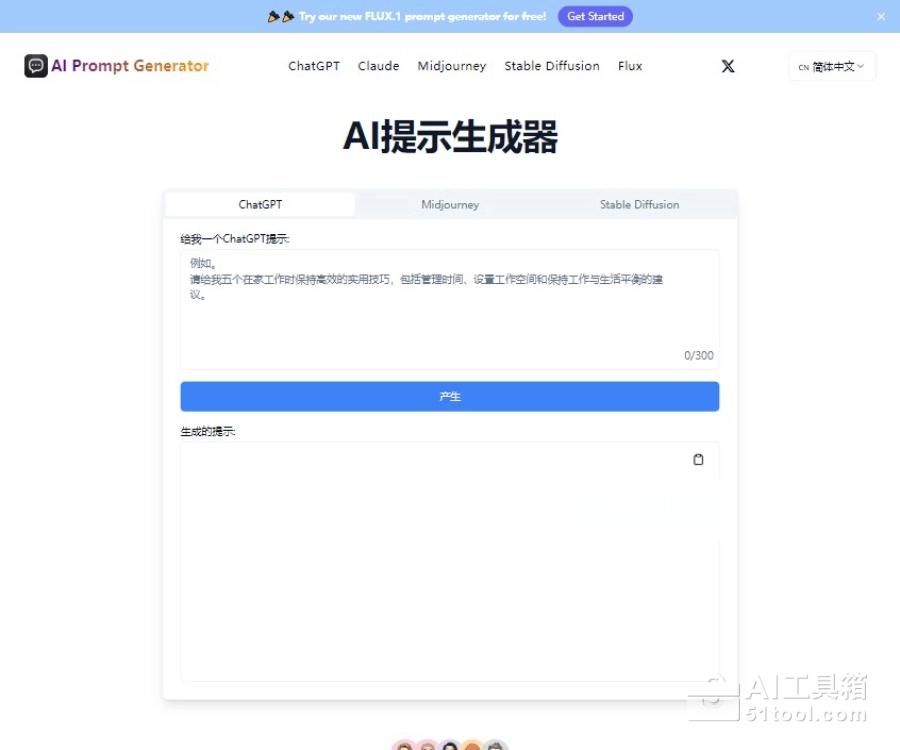This screenshot has width=900, height=750.
Task: Open Flux in the top navigation
Action: tap(630, 66)
